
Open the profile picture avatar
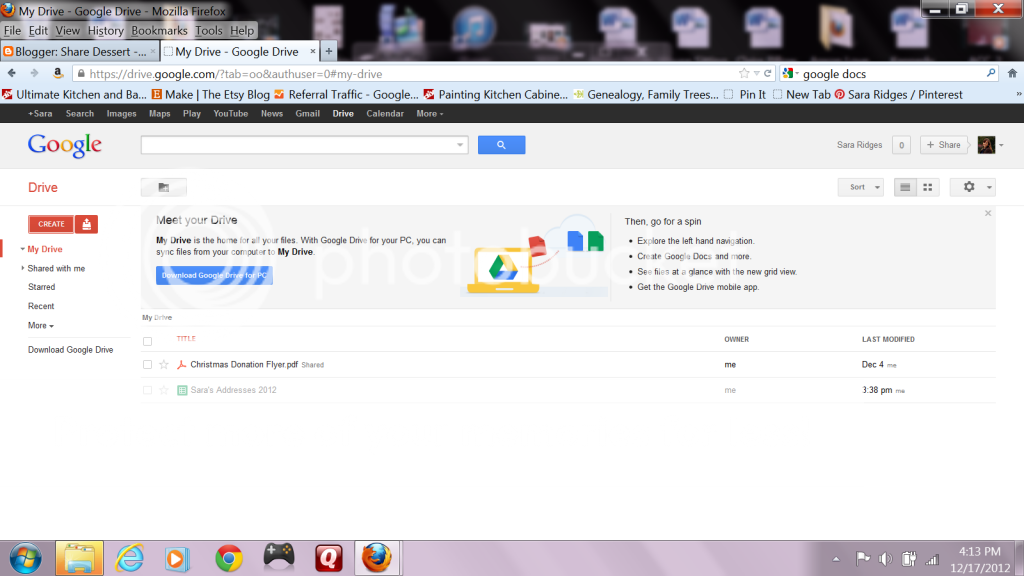[986, 145]
